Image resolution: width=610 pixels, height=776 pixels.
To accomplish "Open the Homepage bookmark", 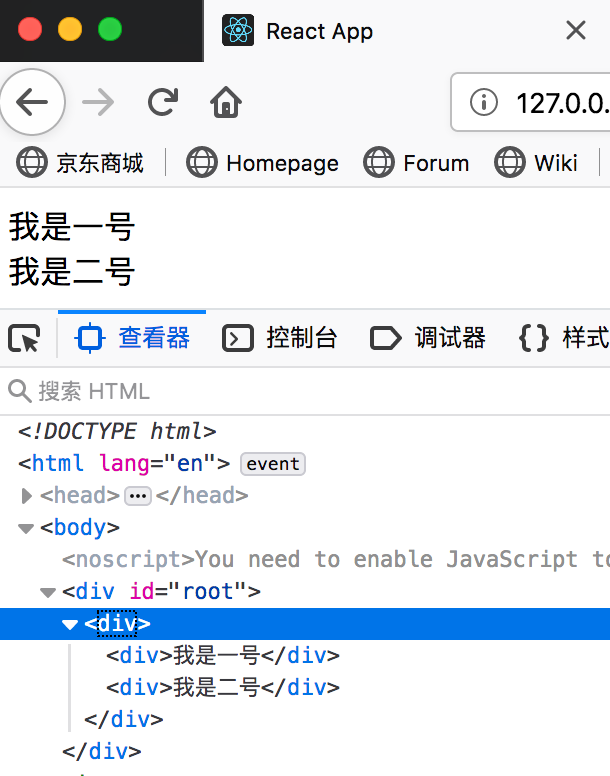I will (262, 163).
